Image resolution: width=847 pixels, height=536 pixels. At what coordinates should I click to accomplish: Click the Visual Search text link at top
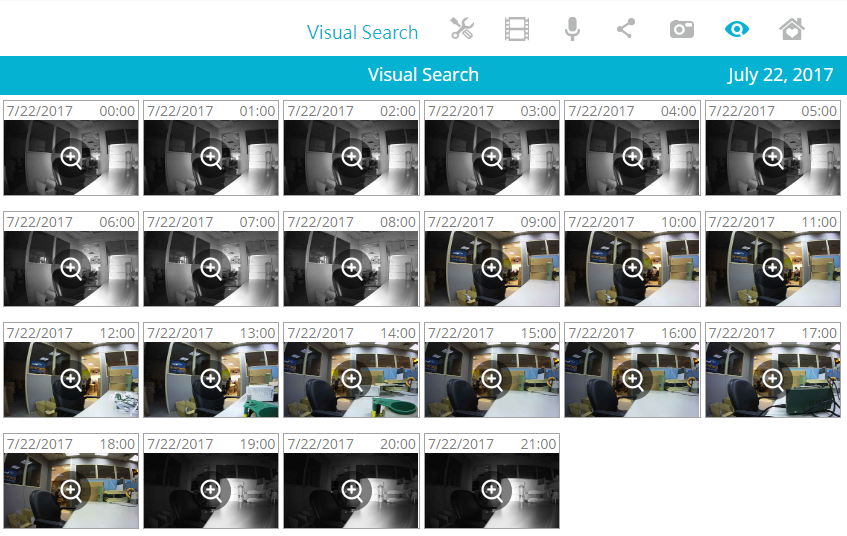click(x=362, y=32)
